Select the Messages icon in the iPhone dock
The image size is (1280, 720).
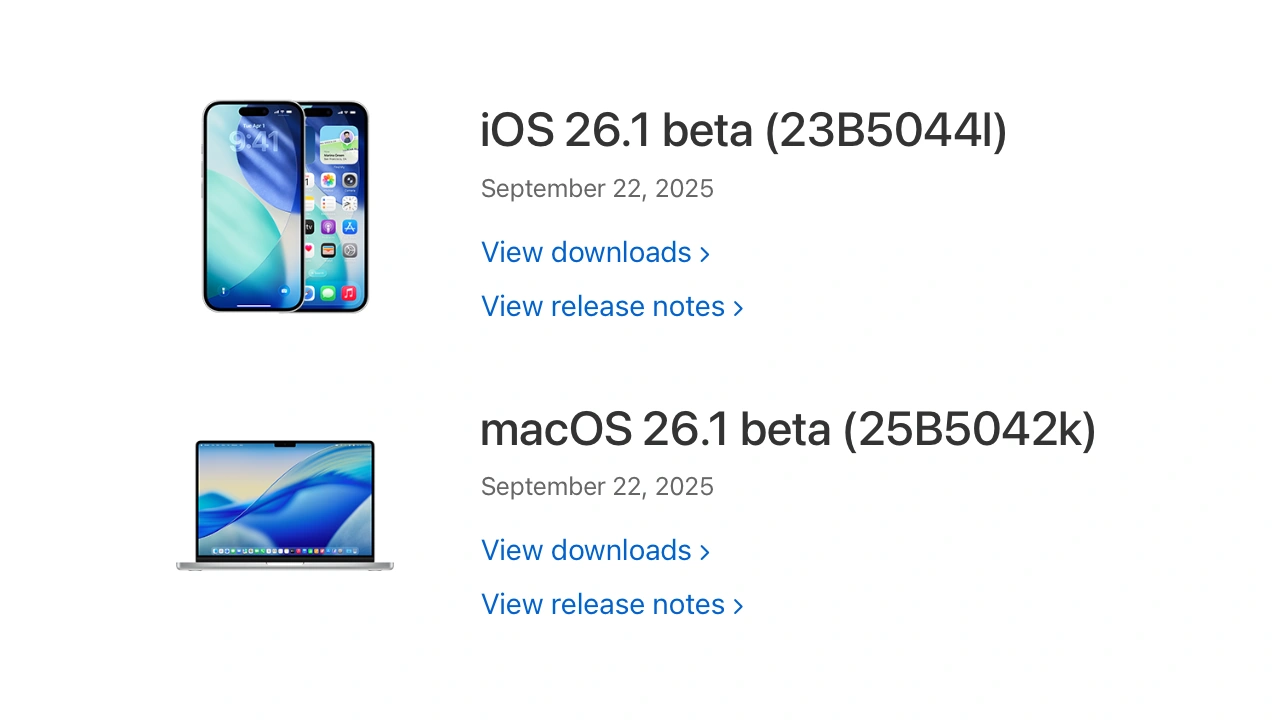pos(327,292)
